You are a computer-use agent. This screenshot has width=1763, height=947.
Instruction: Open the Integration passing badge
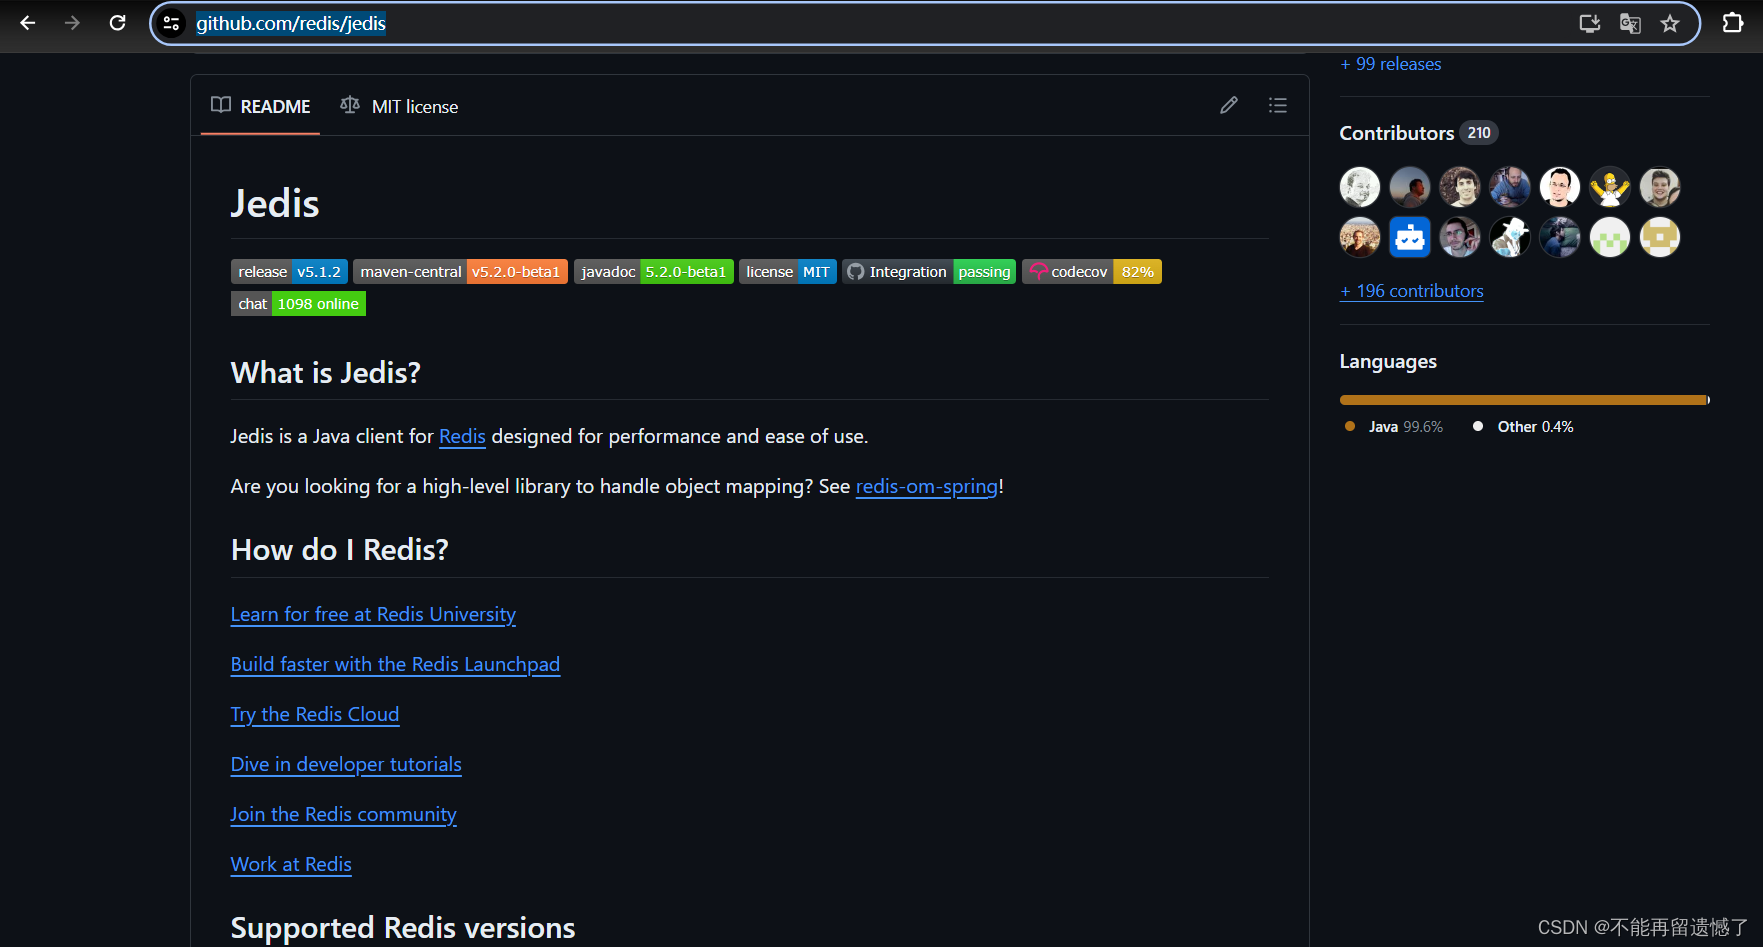click(929, 272)
